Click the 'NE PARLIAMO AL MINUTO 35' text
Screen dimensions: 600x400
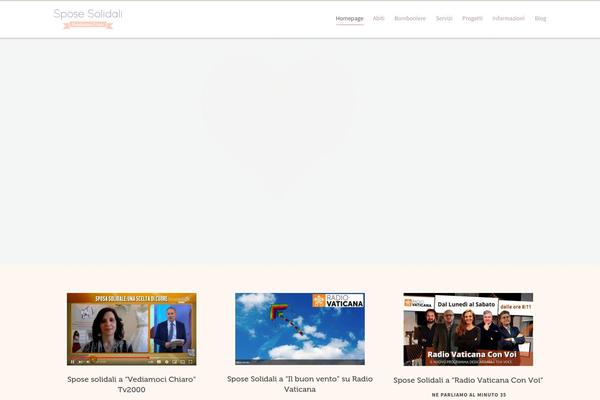click(469, 395)
